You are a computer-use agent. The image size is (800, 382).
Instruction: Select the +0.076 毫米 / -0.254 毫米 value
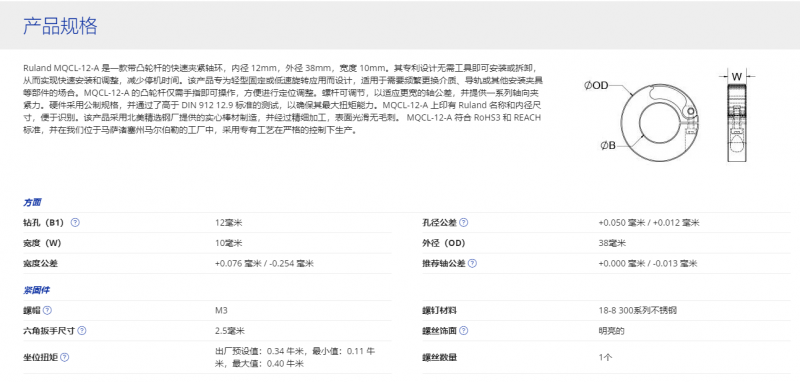click(264, 264)
